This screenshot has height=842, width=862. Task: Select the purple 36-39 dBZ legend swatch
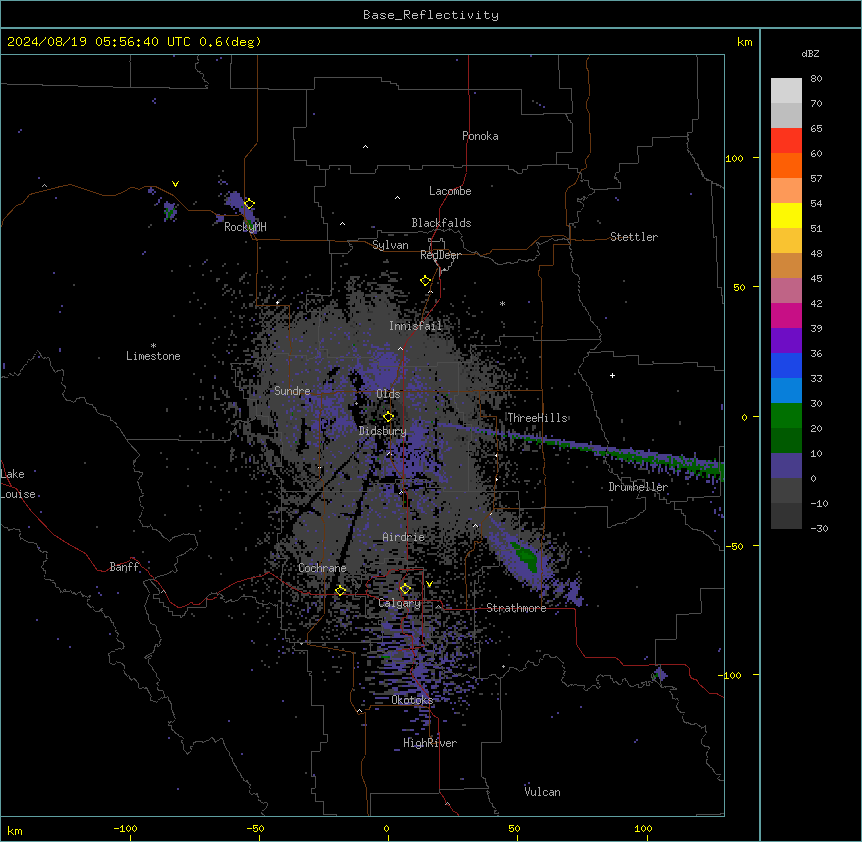[x=786, y=341]
